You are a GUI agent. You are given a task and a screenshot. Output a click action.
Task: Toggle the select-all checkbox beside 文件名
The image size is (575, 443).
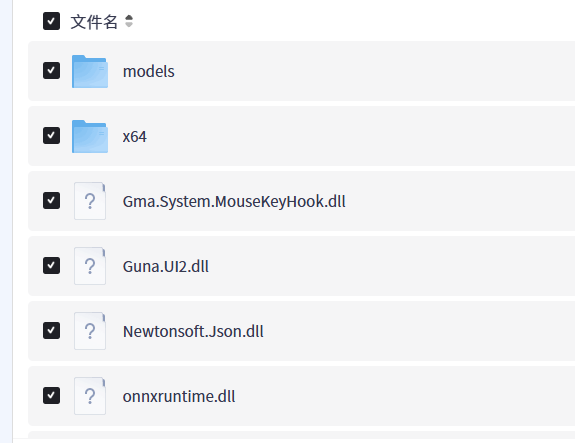[51, 21]
